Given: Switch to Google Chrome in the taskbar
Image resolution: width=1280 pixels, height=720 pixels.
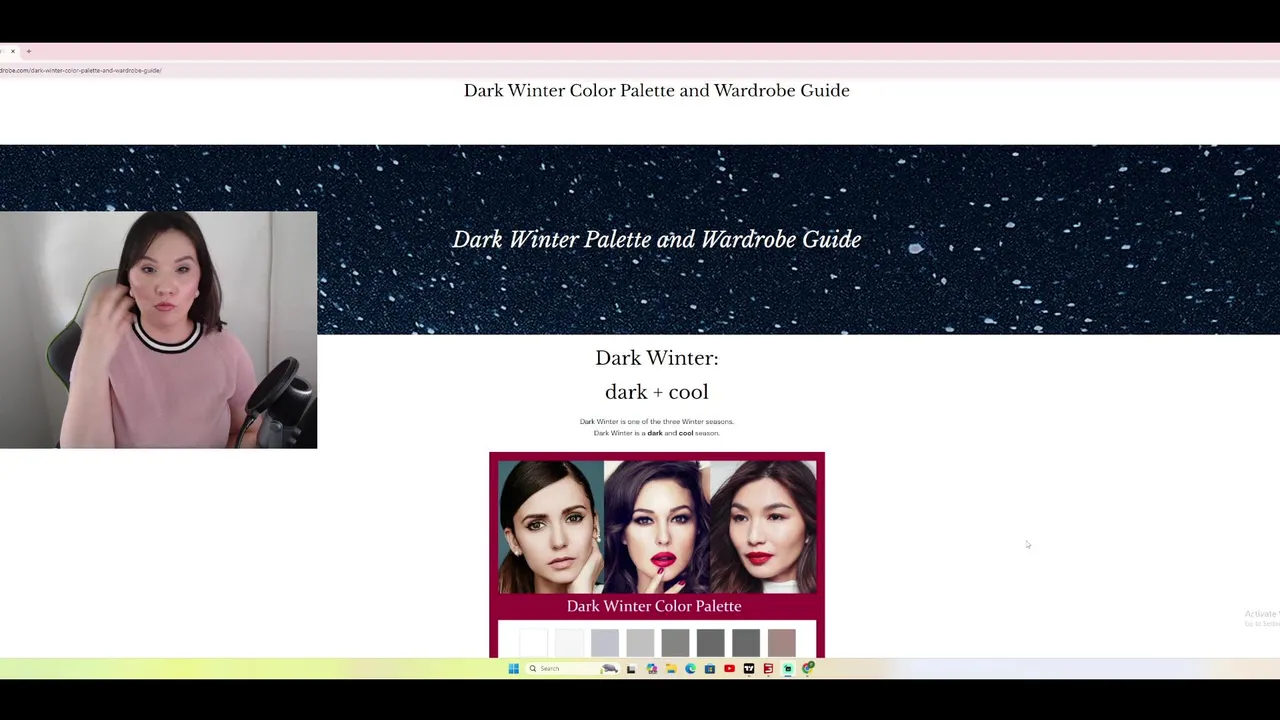Looking at the screenshot, I should [x=807, y=668].
